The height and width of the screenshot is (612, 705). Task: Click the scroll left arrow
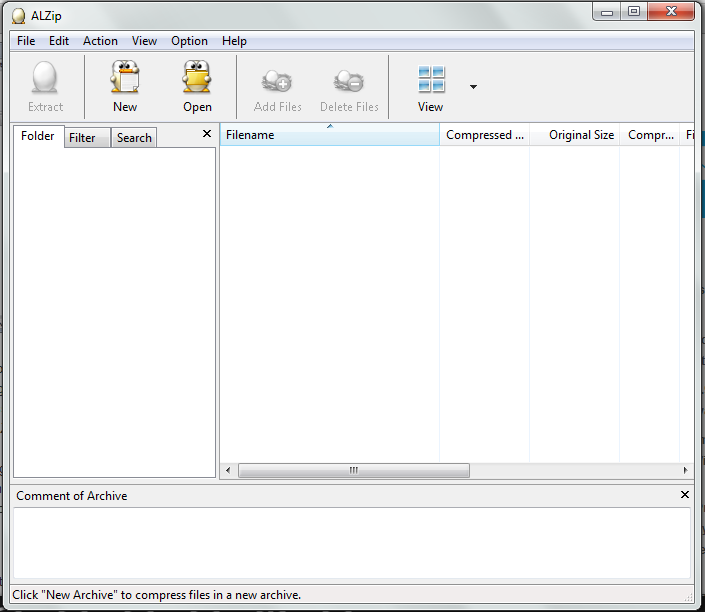click(228, 470)
